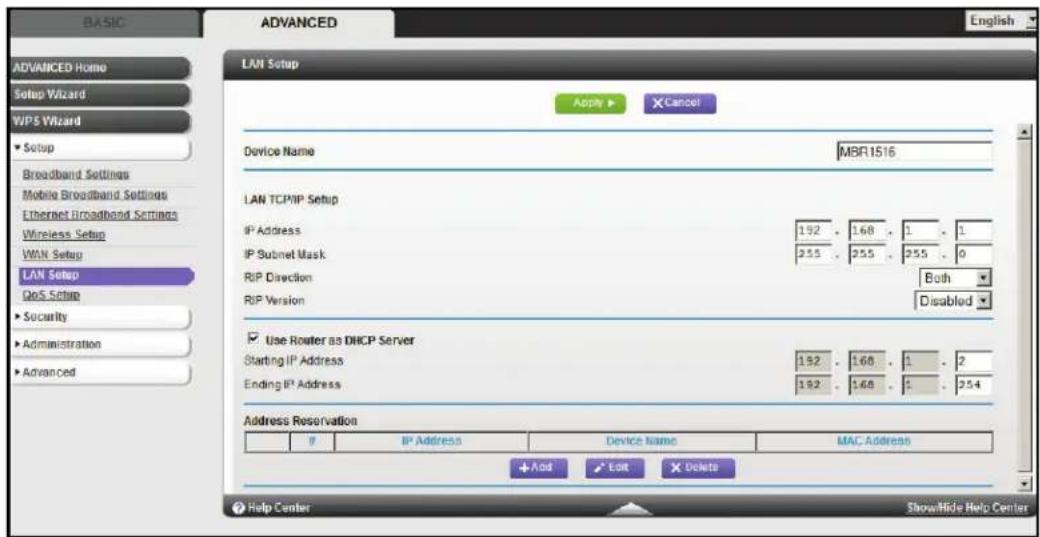This screenshot has width=1040, height=537.
Task: Open QoS Setup page
Action: coord(51,294)
